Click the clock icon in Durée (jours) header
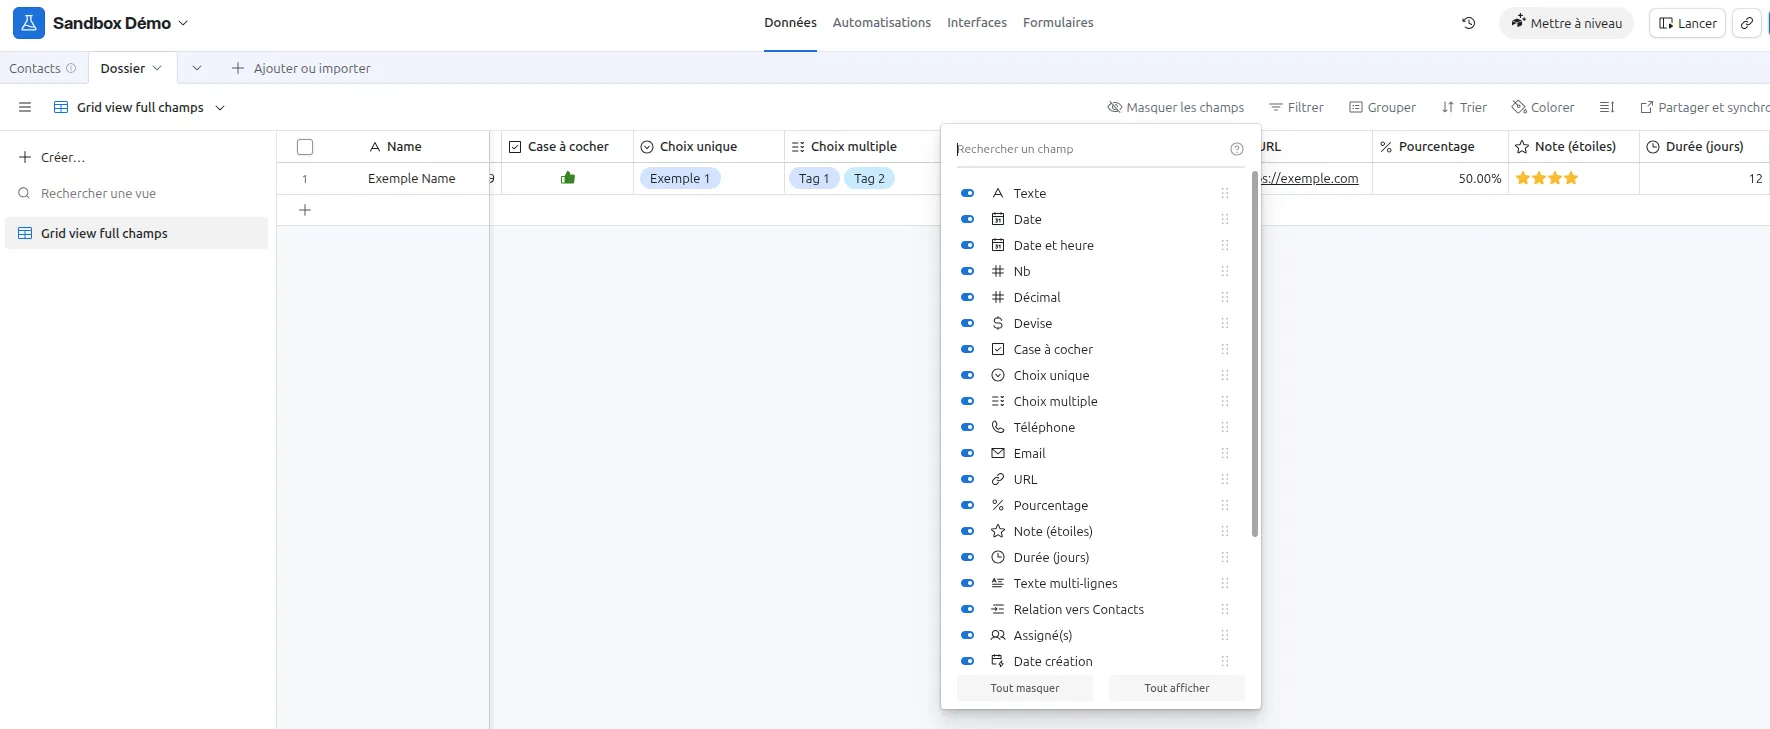Screen dimensions: 1770x729 (x=1653, y=147)
